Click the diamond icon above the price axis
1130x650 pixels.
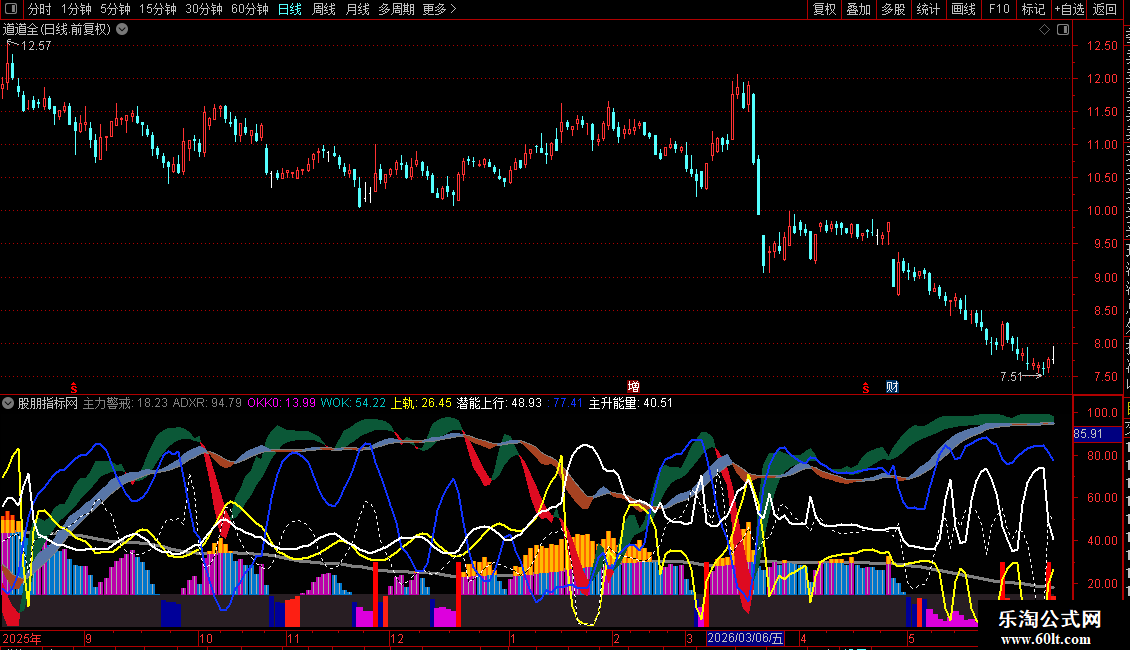pos(1044,29)
